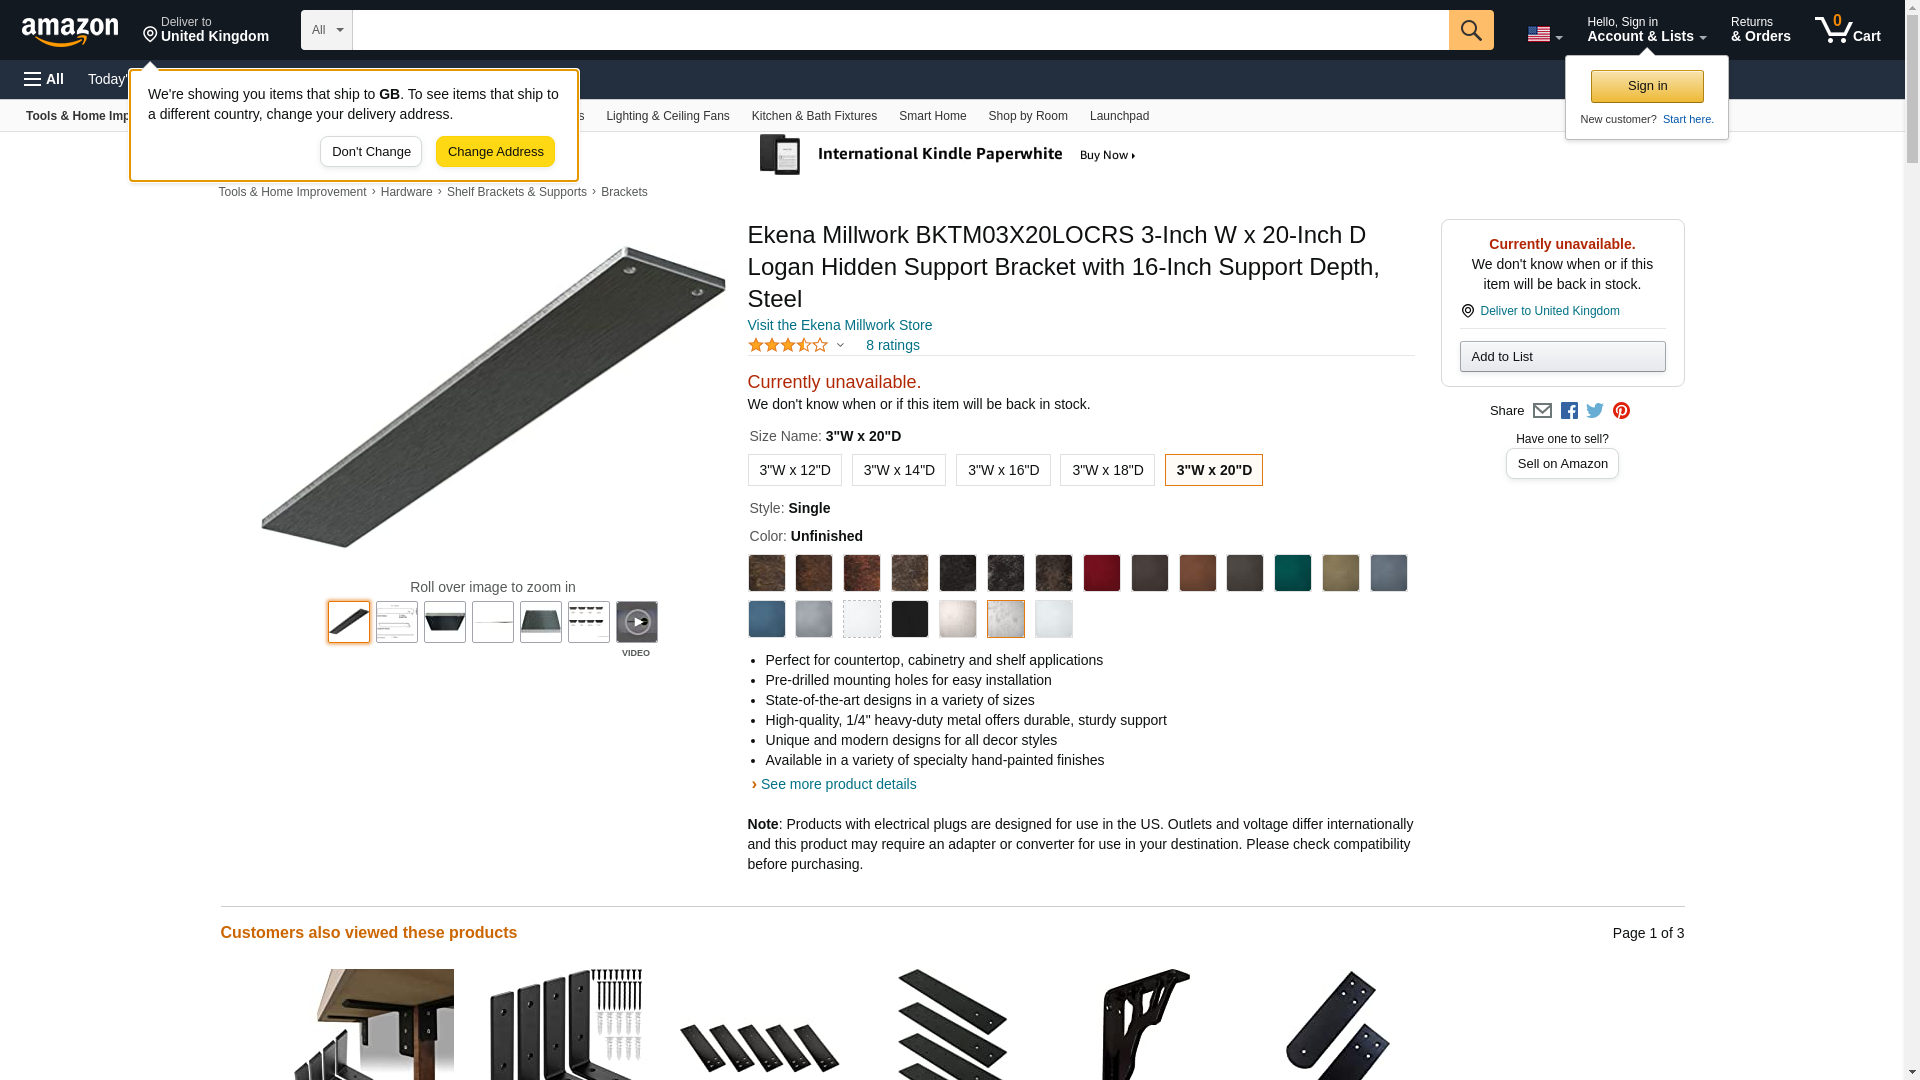Go to Amazon home logo
Viewport: 1920px width, 1080px height.
pos(70,31)
